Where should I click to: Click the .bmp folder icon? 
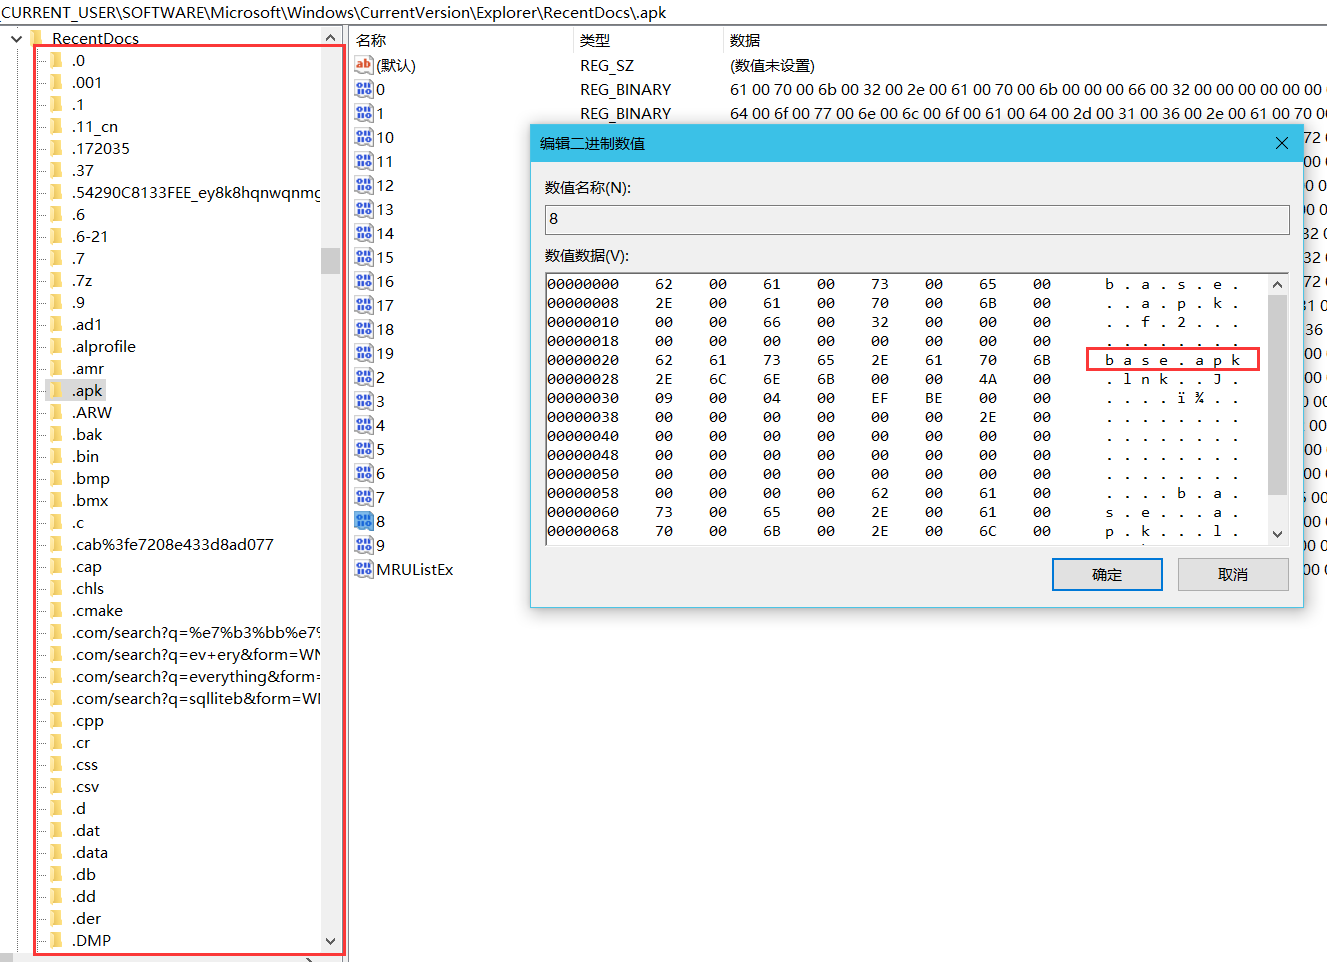tap(57, 479)
